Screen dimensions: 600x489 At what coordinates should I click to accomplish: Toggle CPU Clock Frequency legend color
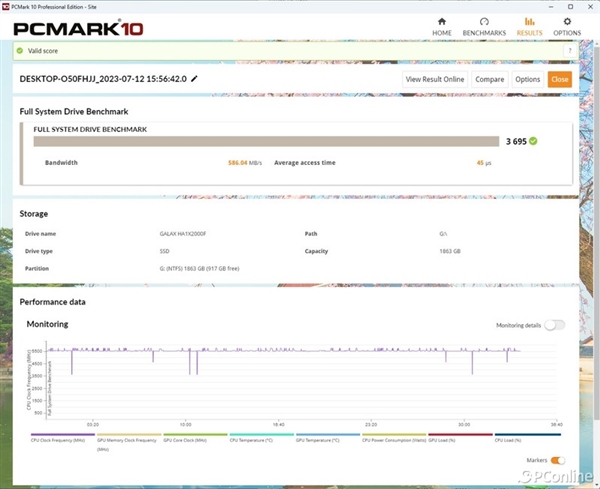pos(63,435)
